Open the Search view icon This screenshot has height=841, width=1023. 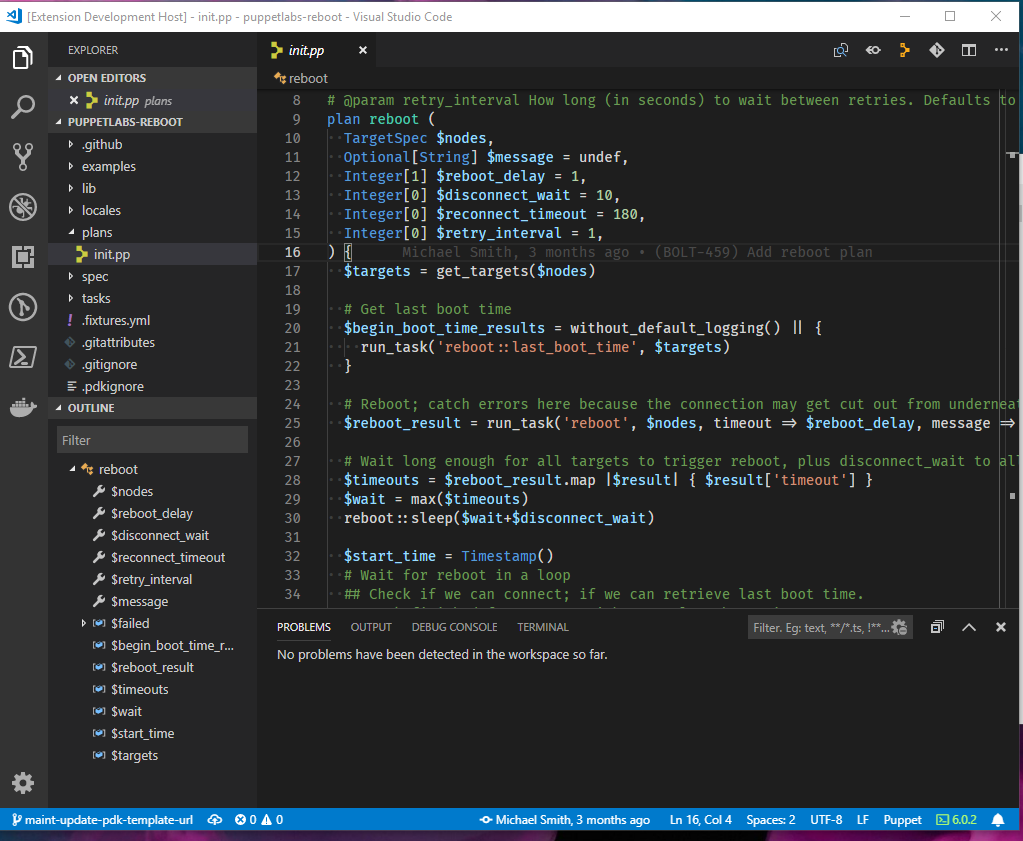click(23, 107)
